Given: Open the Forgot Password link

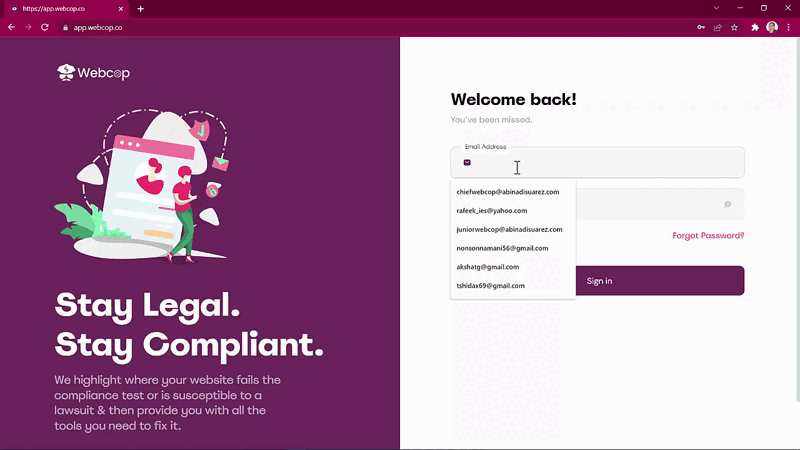Looking at the screenshot, I should [708, 236].
